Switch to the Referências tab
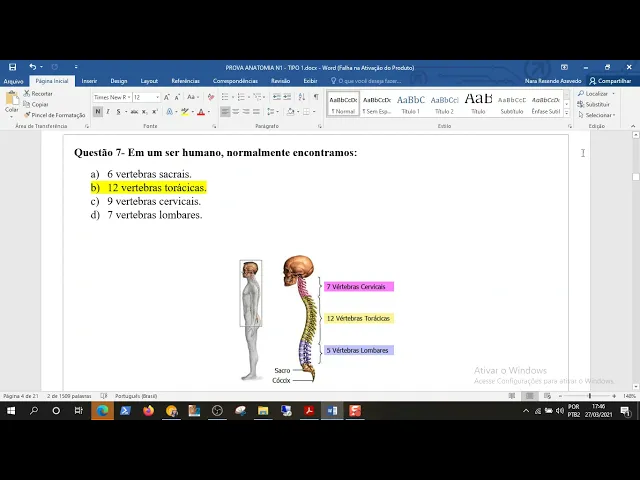 (186, 81)
